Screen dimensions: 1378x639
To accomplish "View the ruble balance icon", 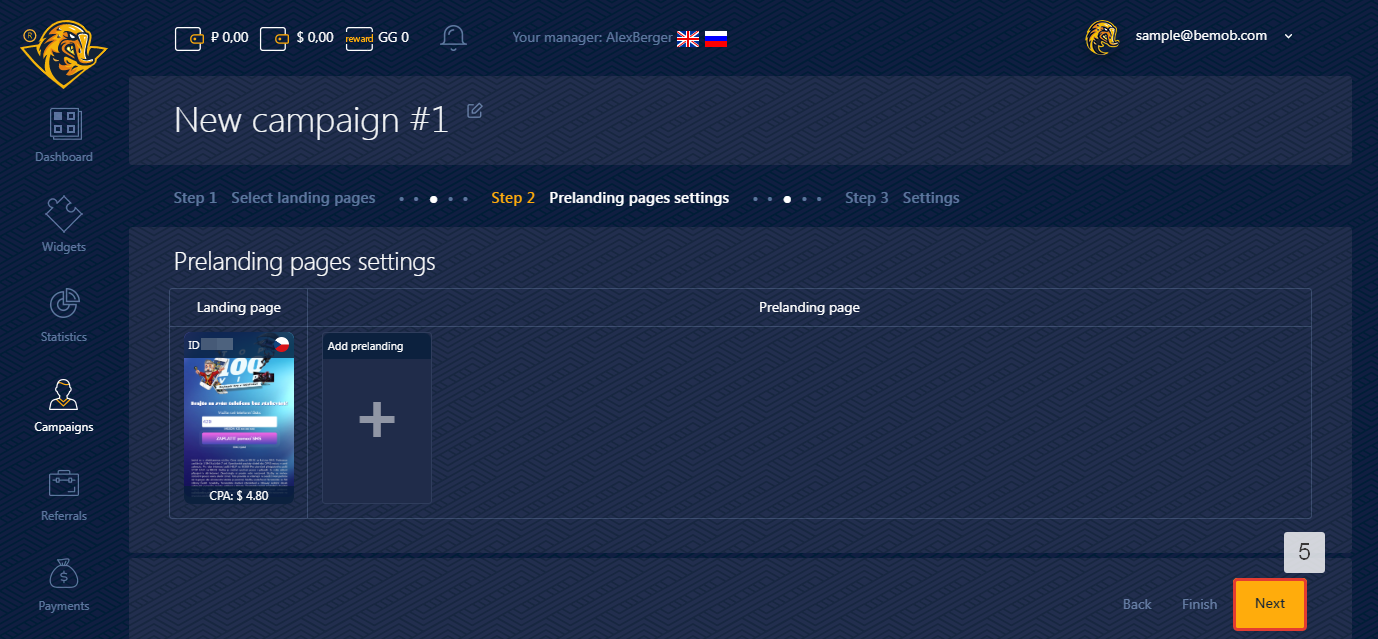I will click(189, 37).
